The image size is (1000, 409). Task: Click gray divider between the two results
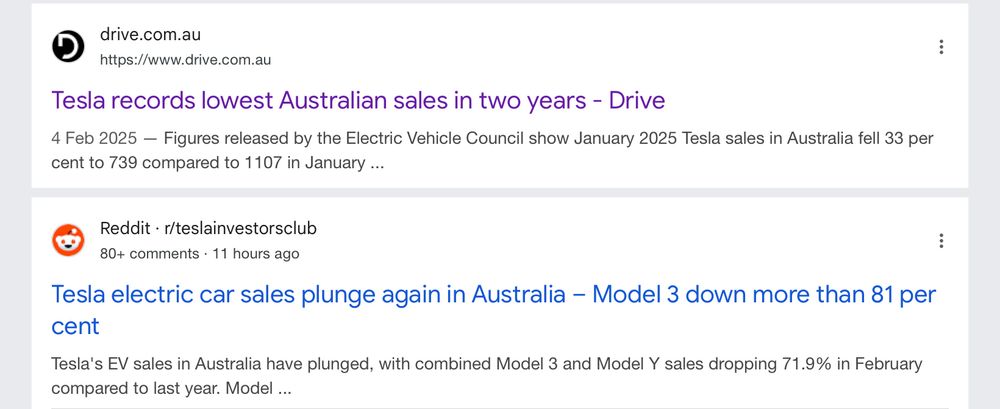coord(500,192)
